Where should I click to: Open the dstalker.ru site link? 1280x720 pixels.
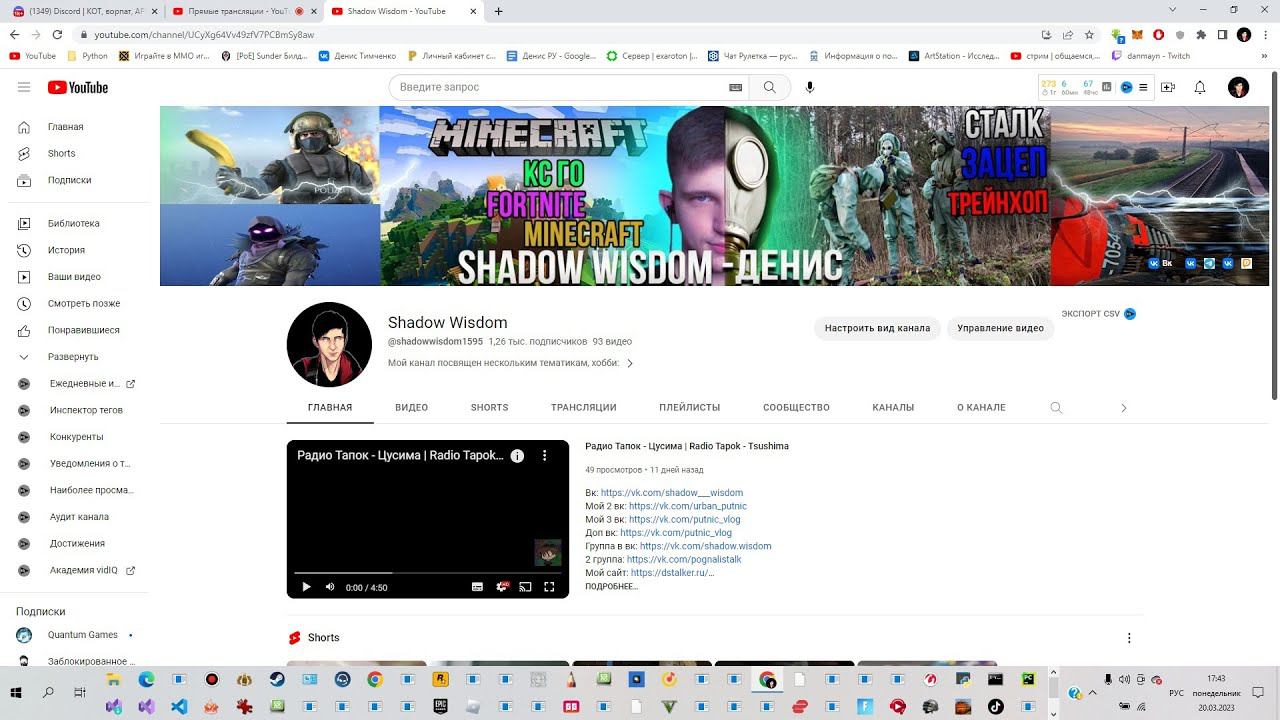(673, 573)
